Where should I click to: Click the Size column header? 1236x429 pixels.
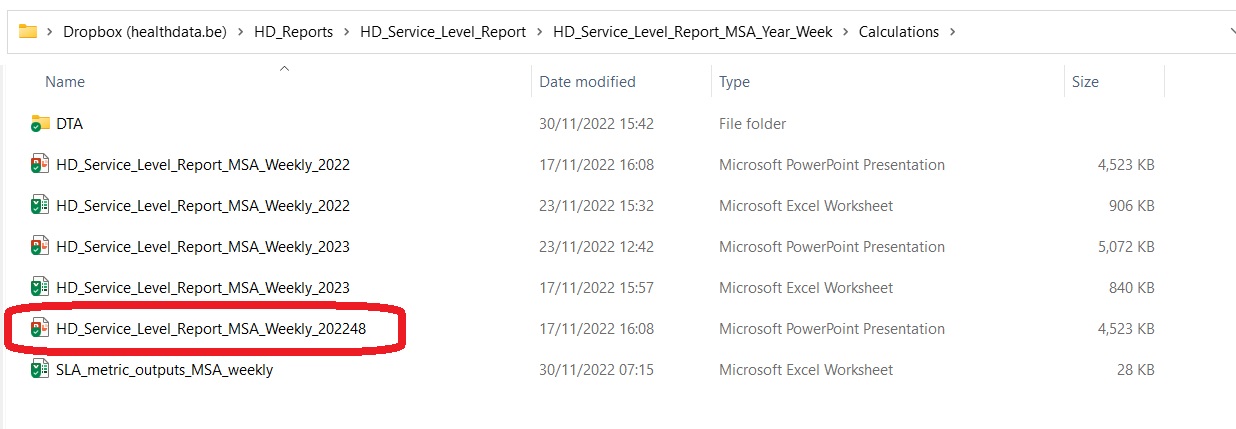point(1085,82)
